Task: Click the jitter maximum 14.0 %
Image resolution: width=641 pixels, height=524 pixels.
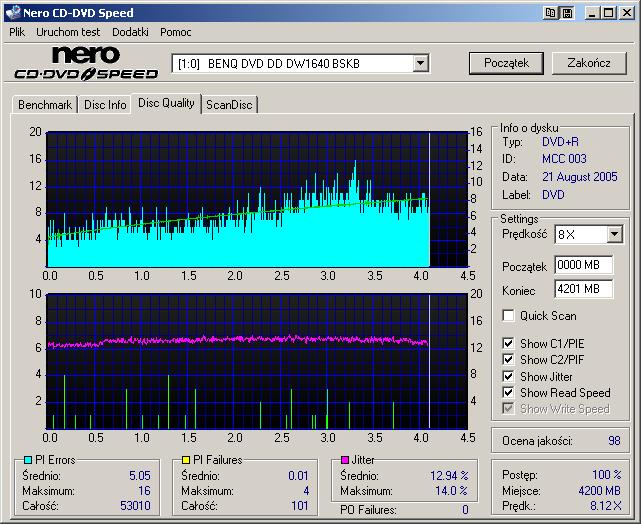Action: click(451, 490)
